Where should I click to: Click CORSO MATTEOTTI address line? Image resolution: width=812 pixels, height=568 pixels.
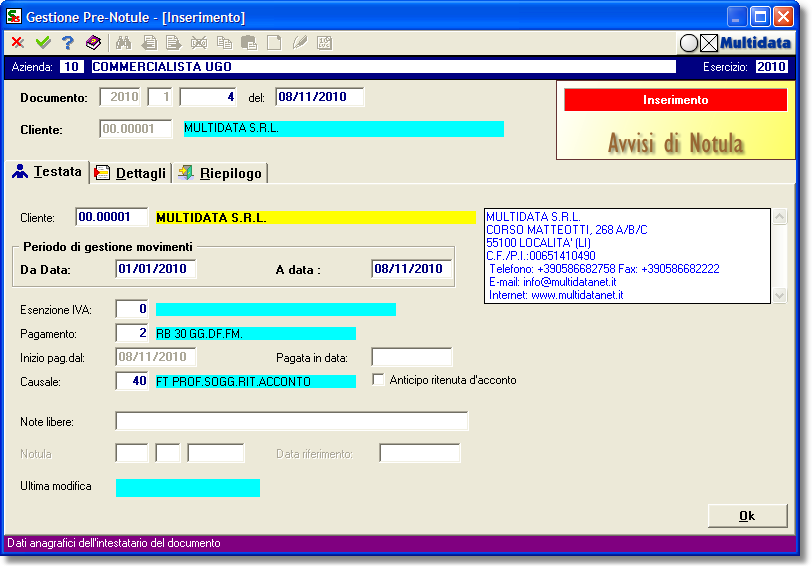567,230
